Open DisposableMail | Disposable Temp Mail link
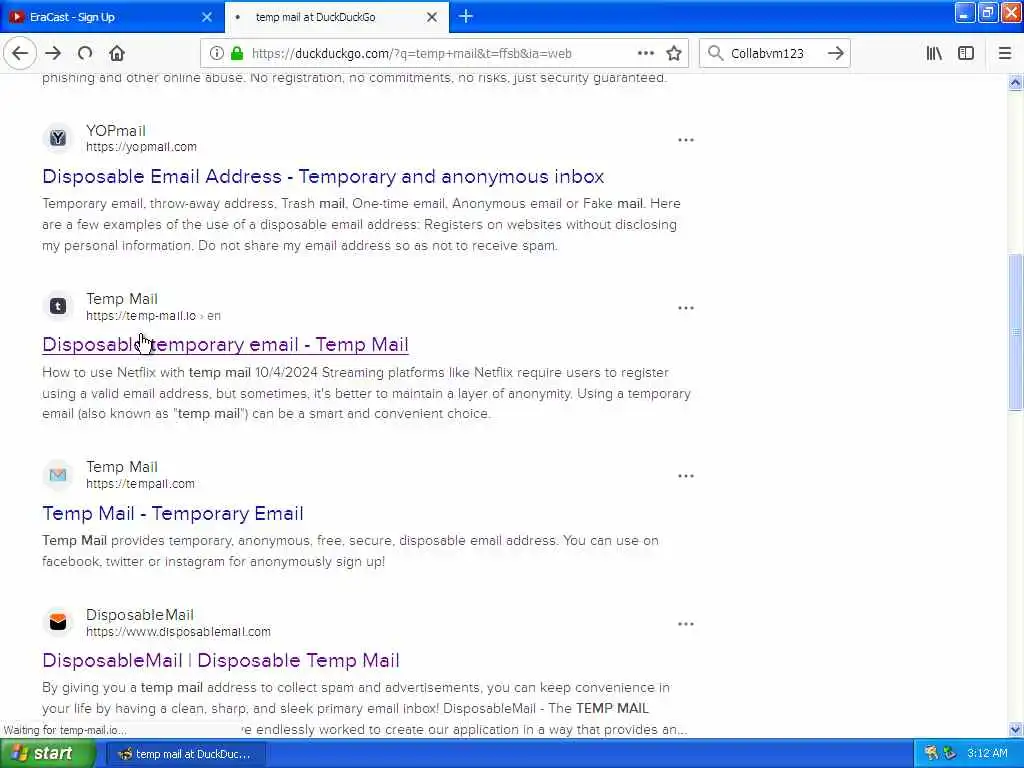Screen dimensions: 1024x768 coord(221,660)
